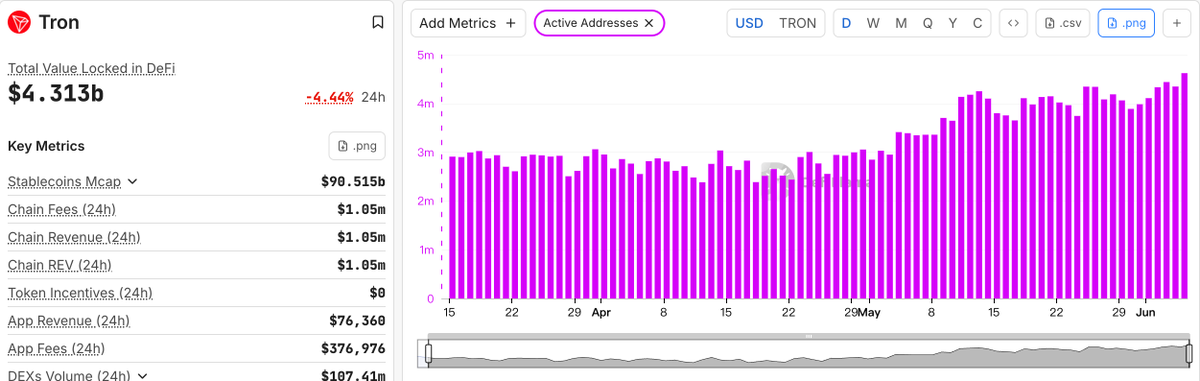The image size is (1200, 381).
Task: Select Cumulative (C) option
Action: (977, 23)
